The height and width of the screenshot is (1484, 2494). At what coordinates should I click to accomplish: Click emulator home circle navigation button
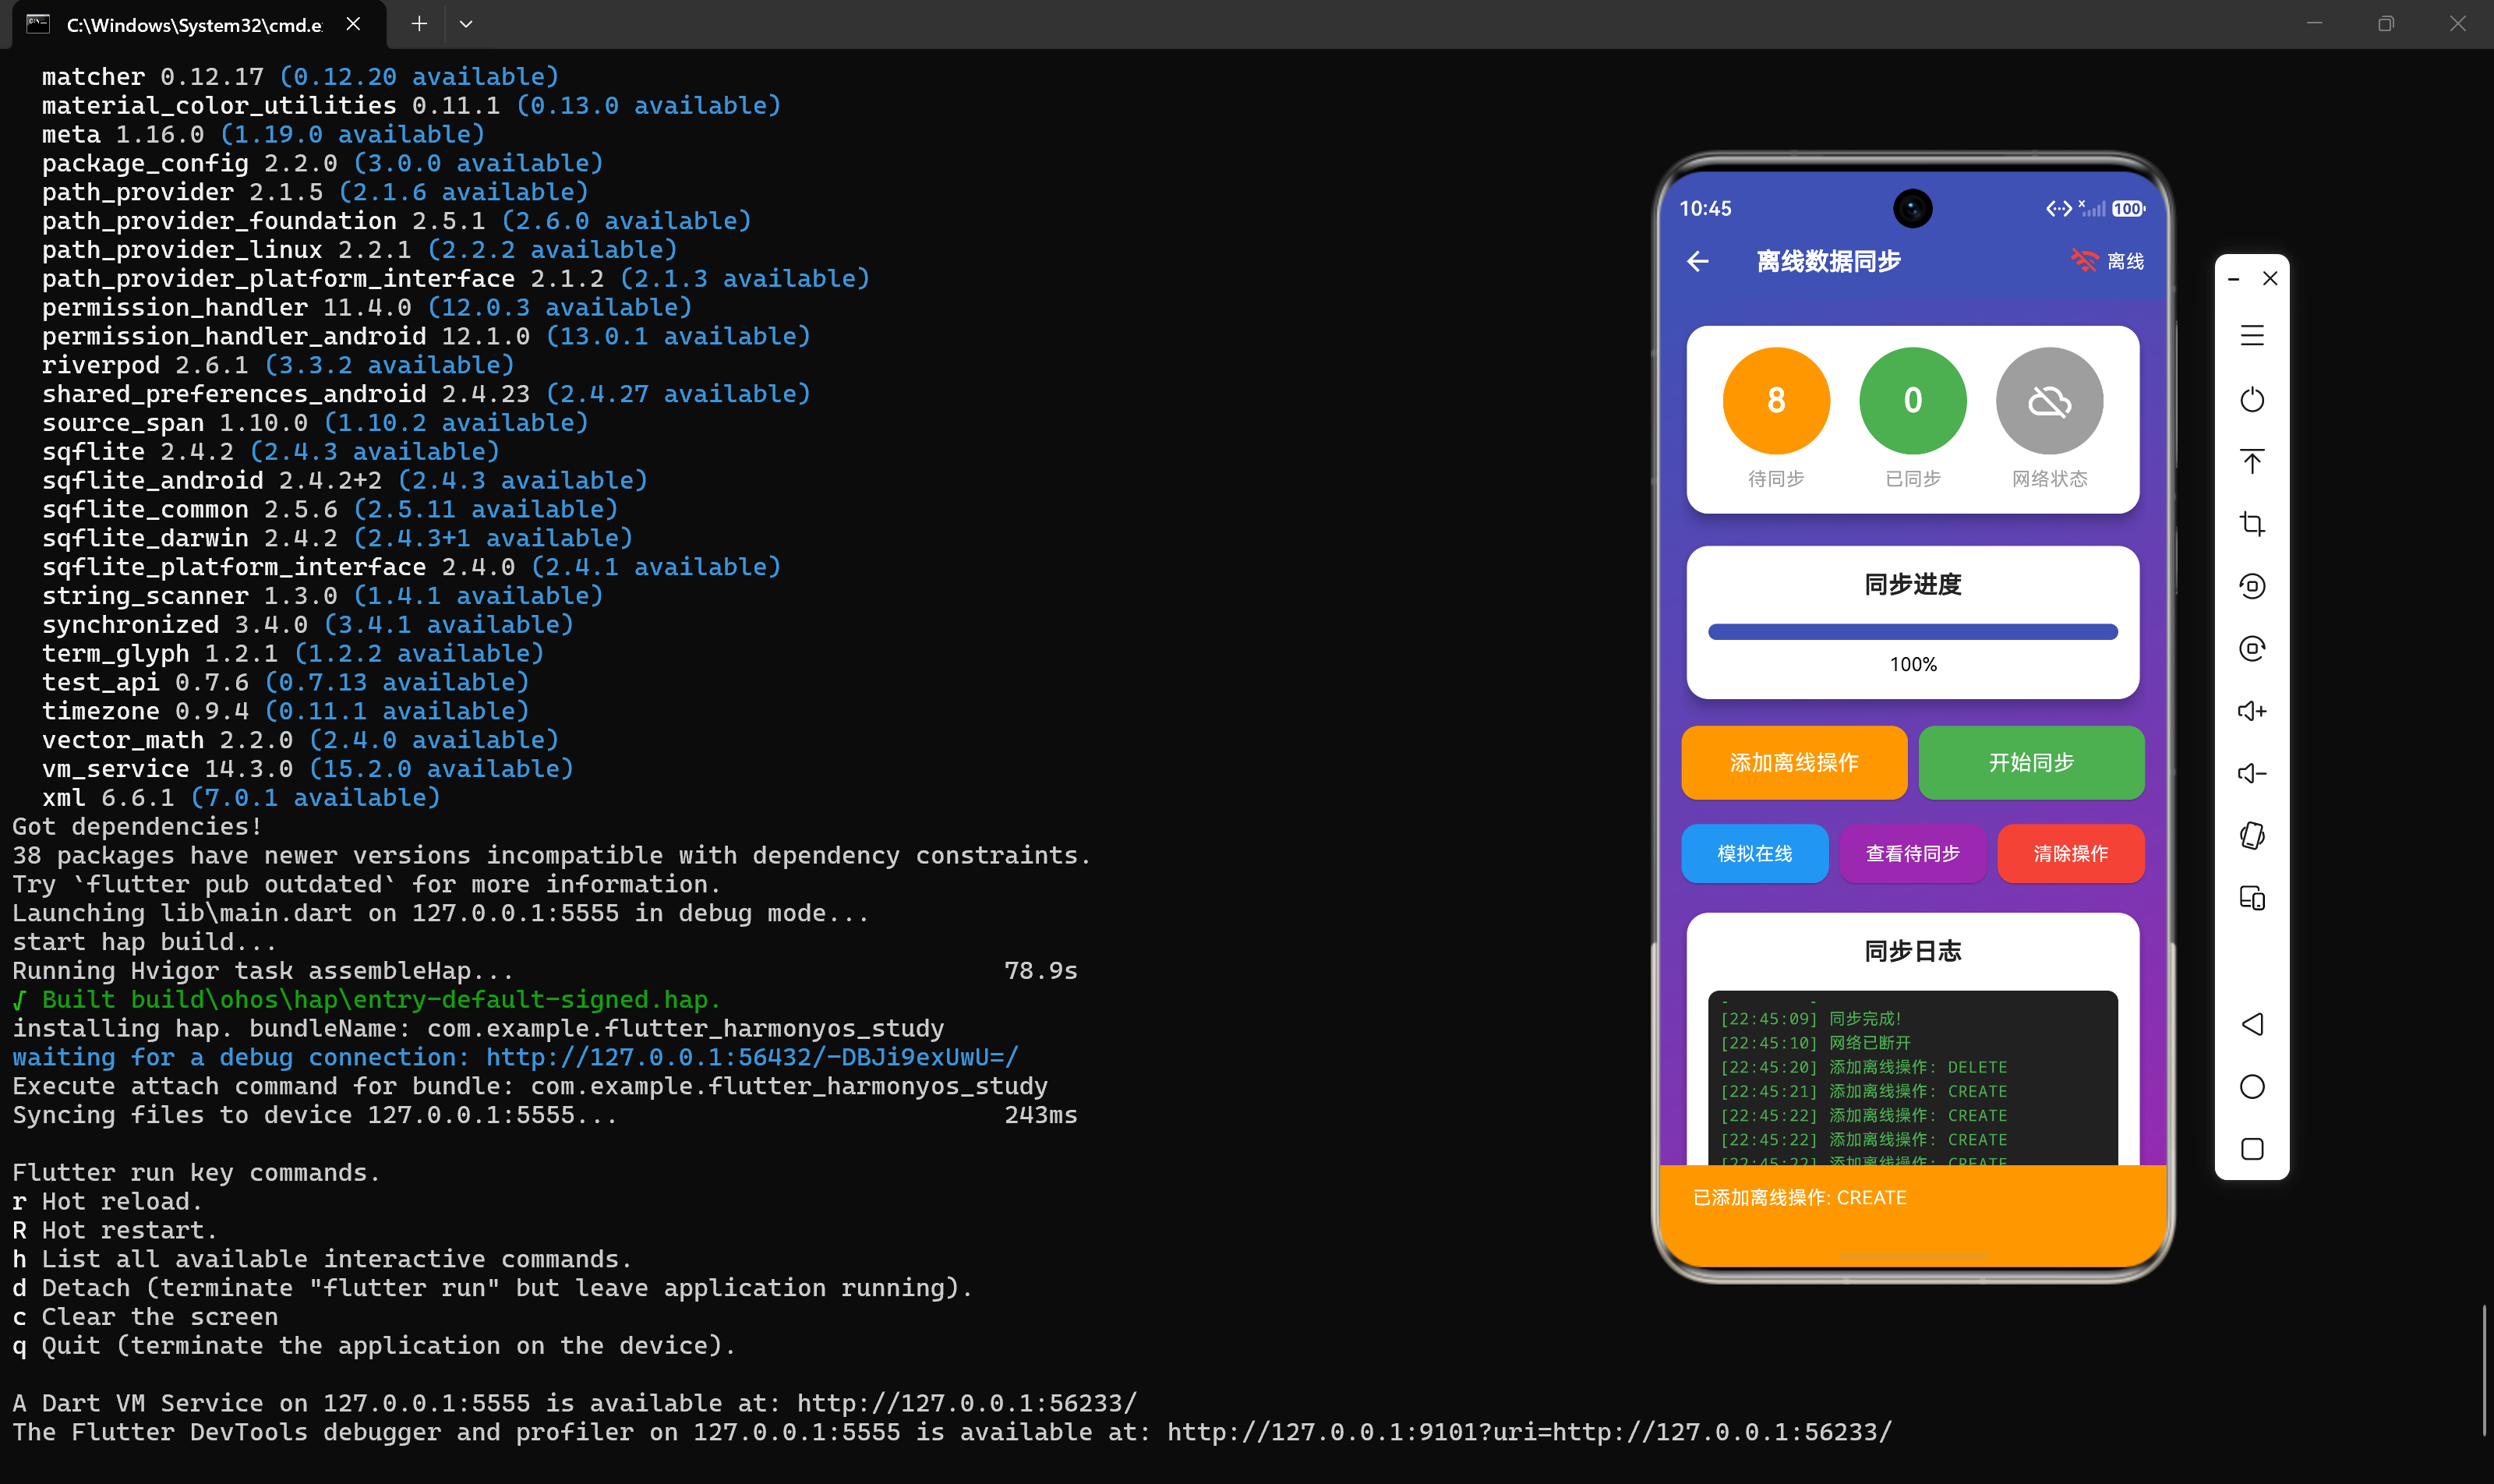(x=2252, y=1087)
